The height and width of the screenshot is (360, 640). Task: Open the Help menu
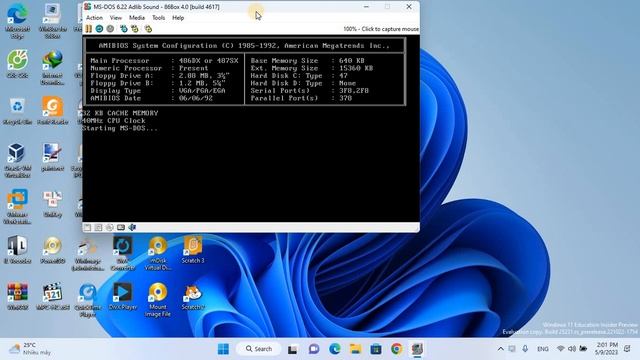178,18
